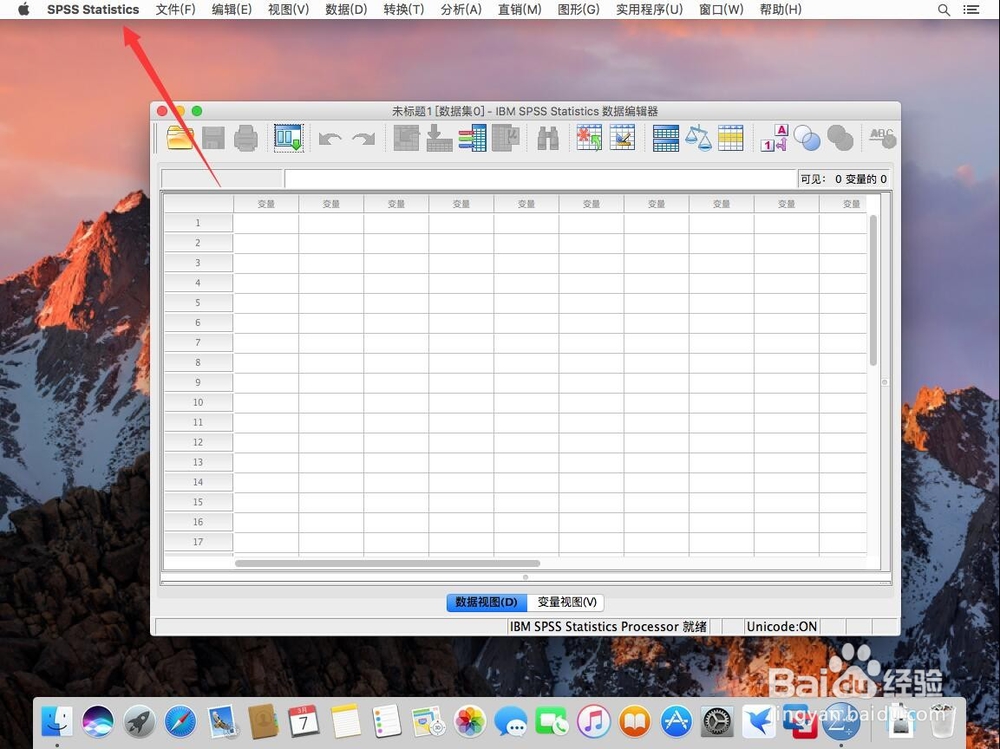Click the cell name box field
Screen dimensions: 1000x749
[x=221, y=179]
